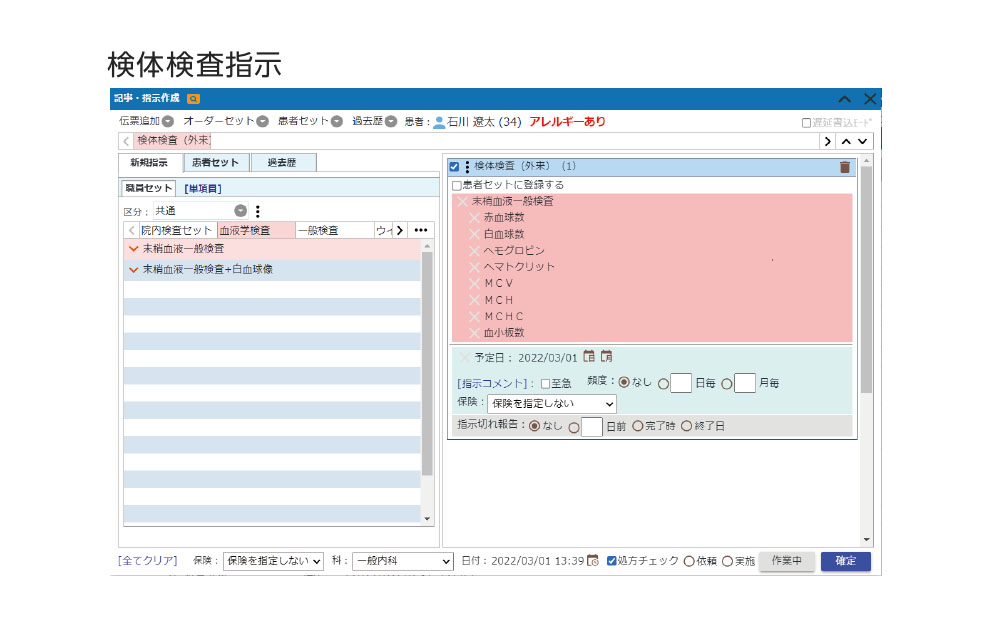Delete 検体検査 order with trash icon
Image resolution: width=994 pixels, height=632 pixels.
pos(845,167)
